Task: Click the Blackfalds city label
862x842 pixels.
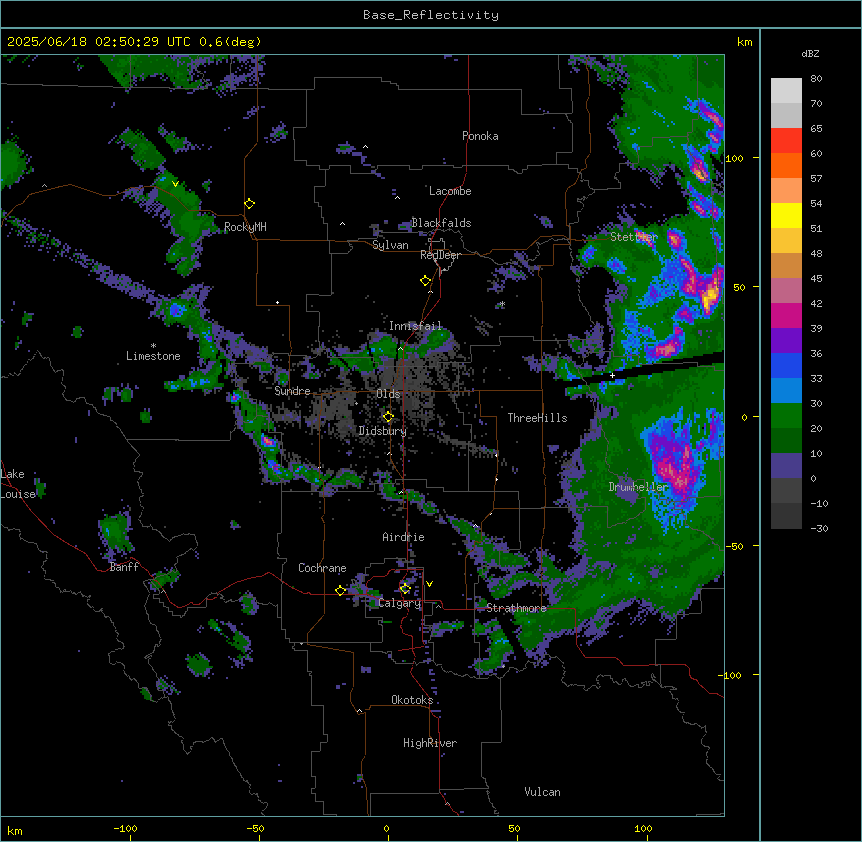Action: point(441,223)
